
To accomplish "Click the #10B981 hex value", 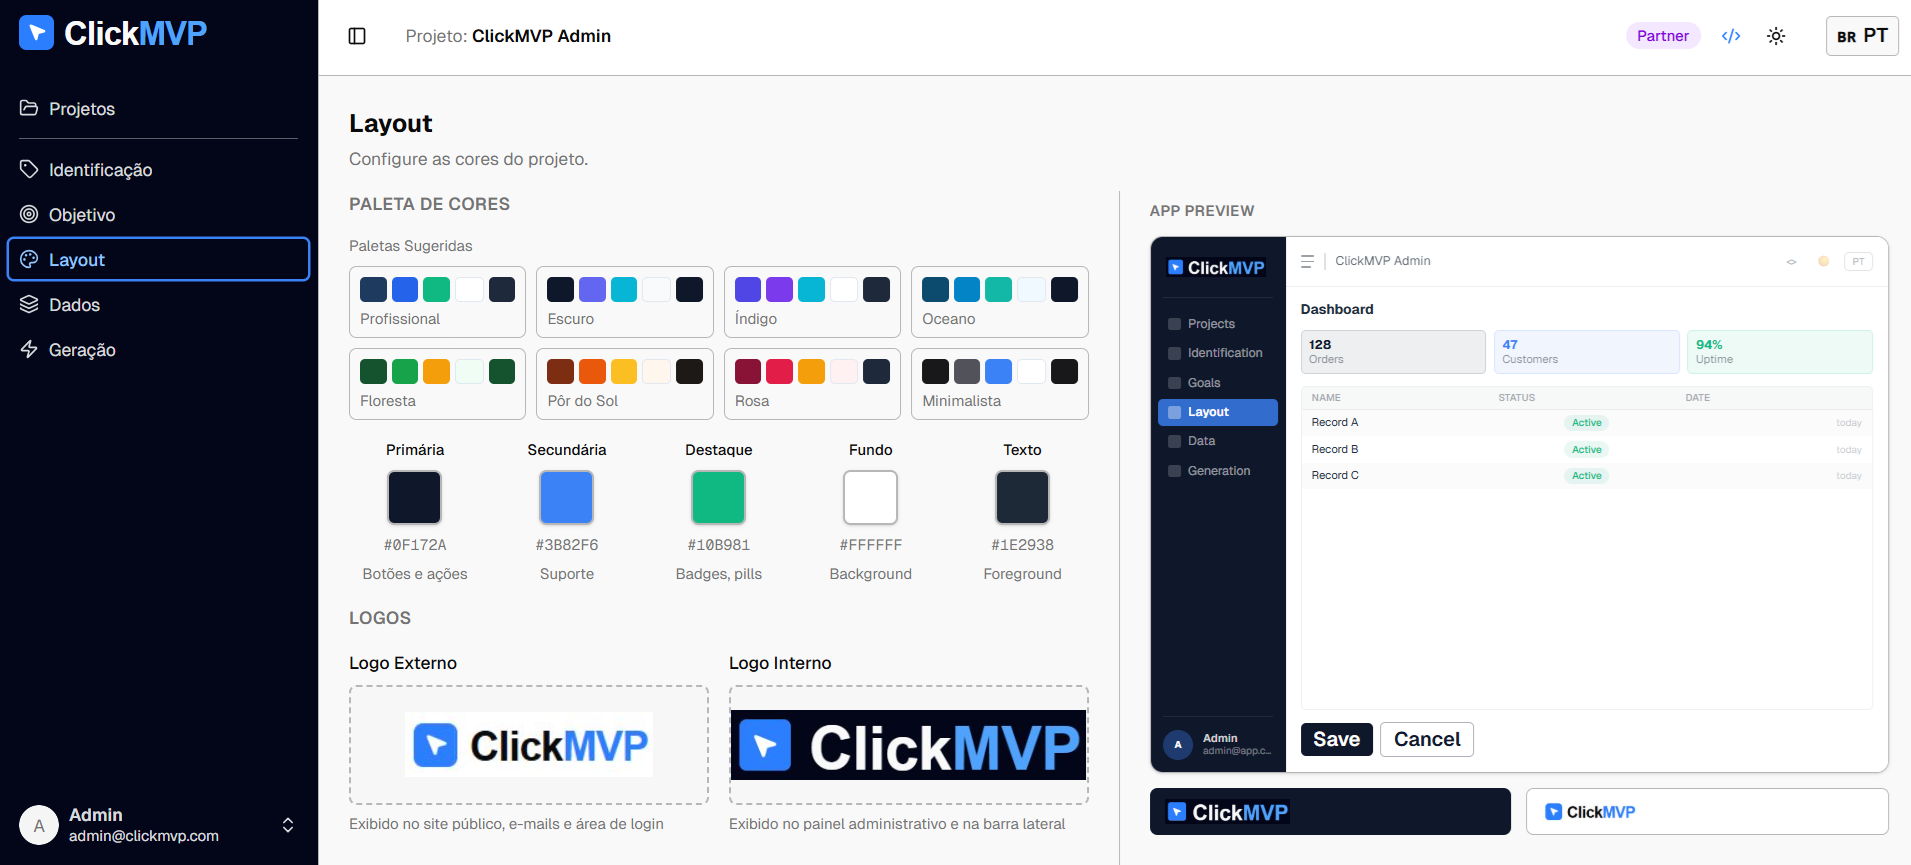I will 719,545.
